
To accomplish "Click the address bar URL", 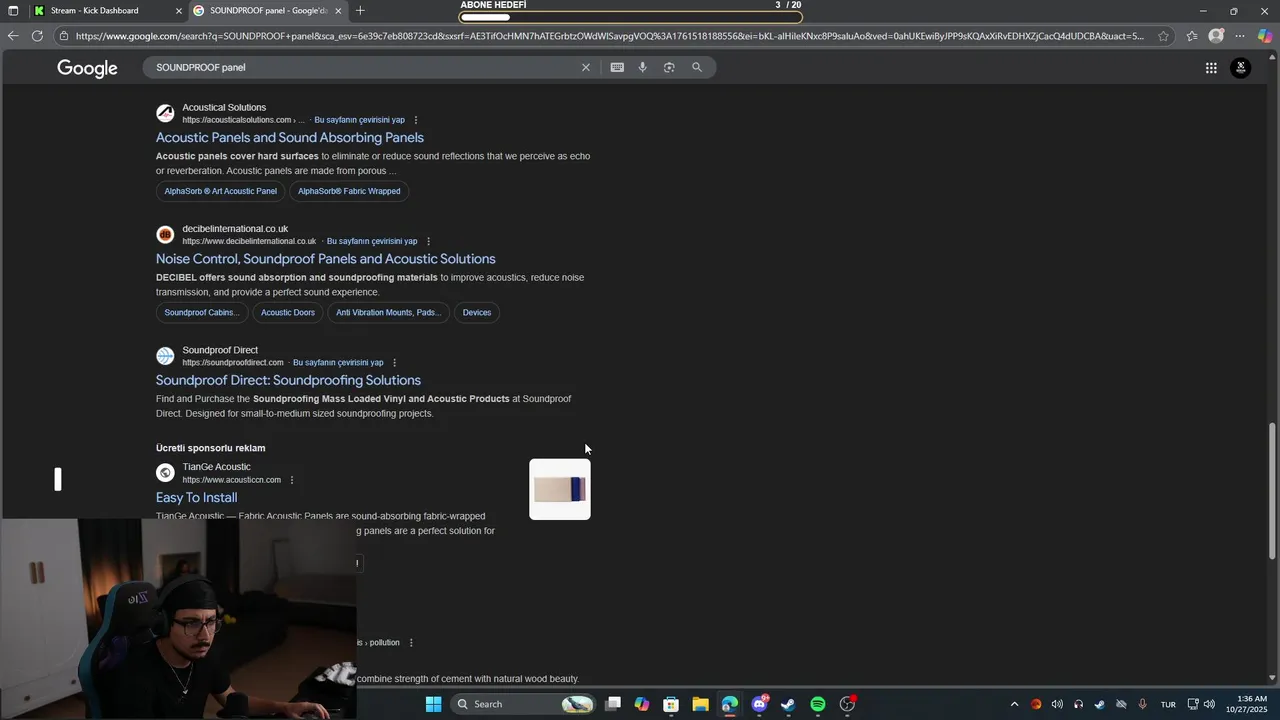I will click(609, 36).
